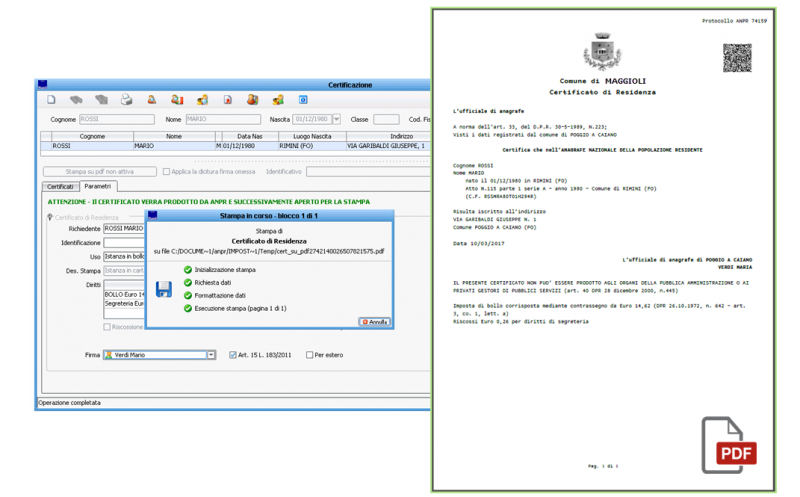This screenshot has height=497, width=800.
Task: Uncheck the Art. 15 L. 183/2011 checkbox
Action: 233,355
